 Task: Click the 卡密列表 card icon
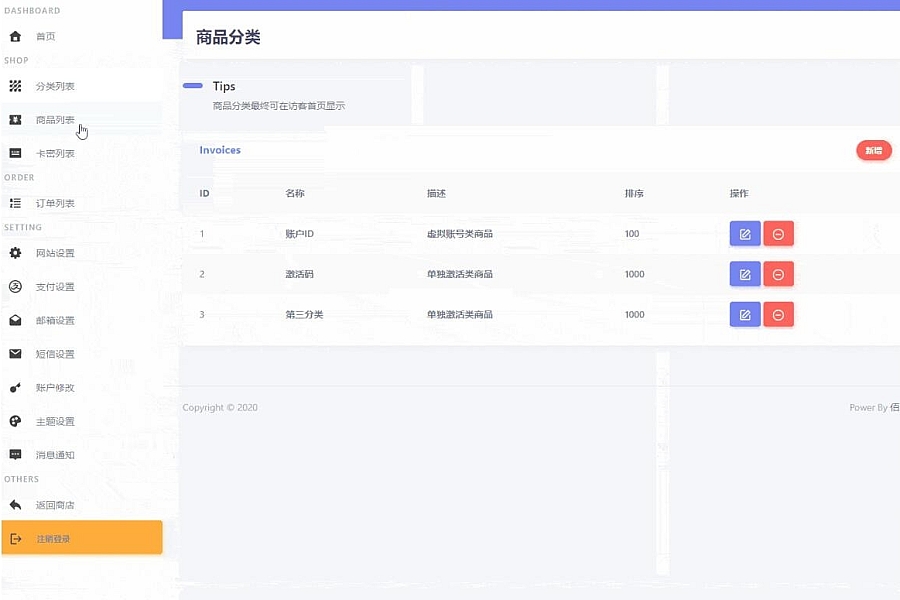(15, 153)
